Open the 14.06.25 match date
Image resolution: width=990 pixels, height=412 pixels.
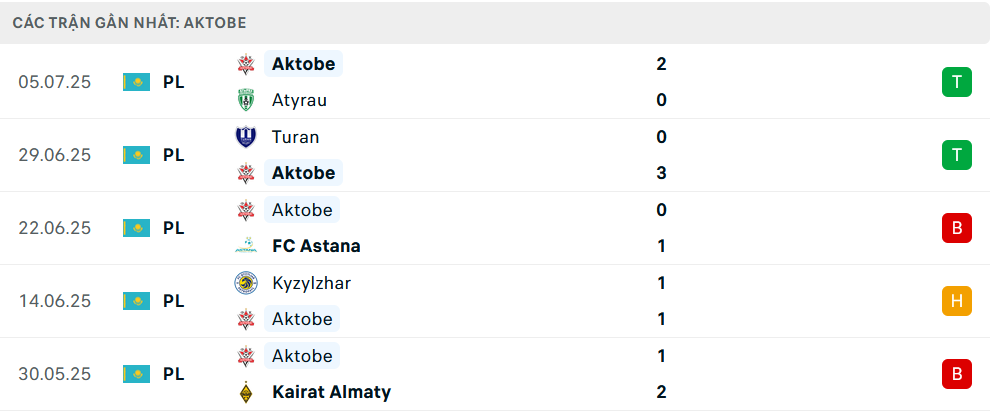54,301
